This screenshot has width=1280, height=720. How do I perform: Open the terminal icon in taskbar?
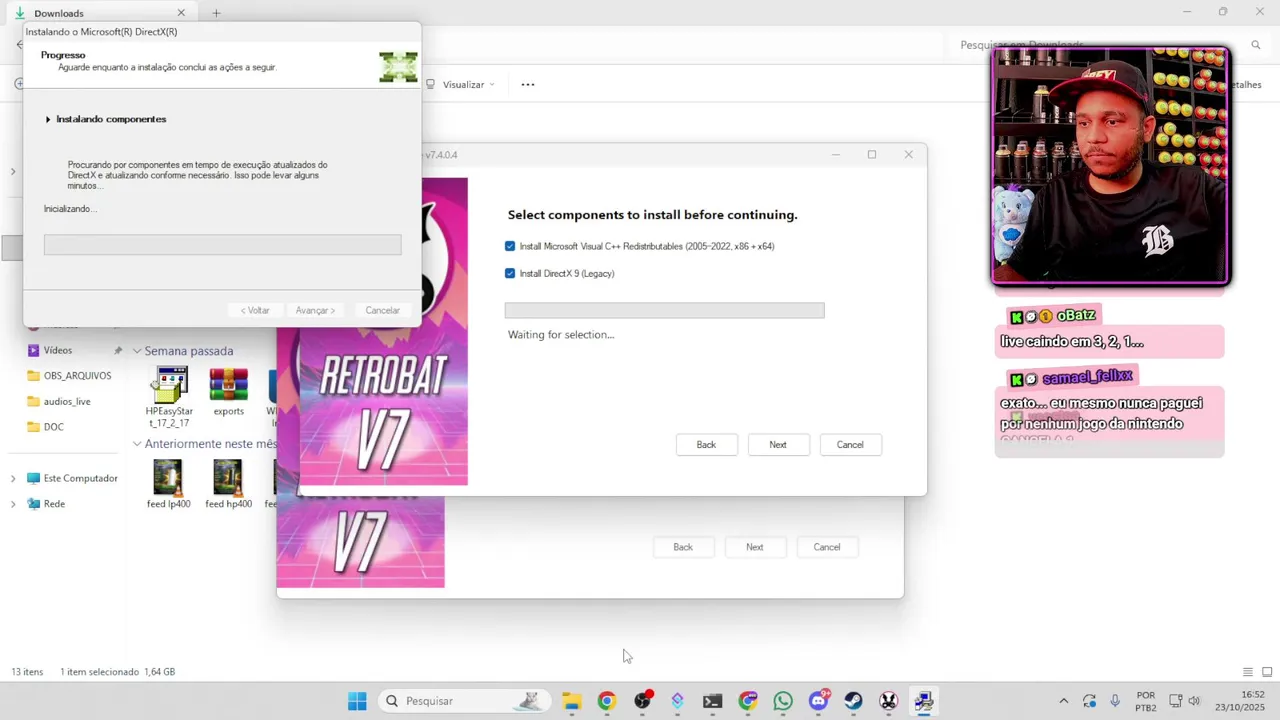(713, 701)
